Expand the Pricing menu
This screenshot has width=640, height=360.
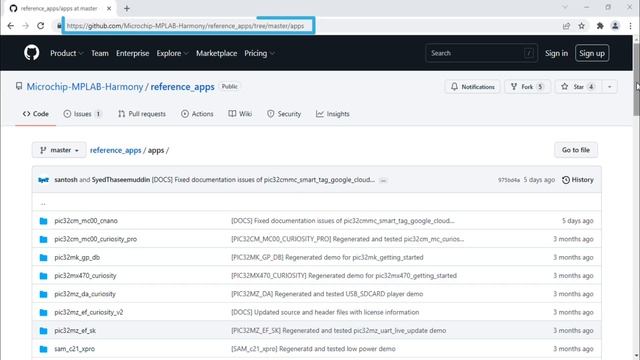tap(259, 53)
